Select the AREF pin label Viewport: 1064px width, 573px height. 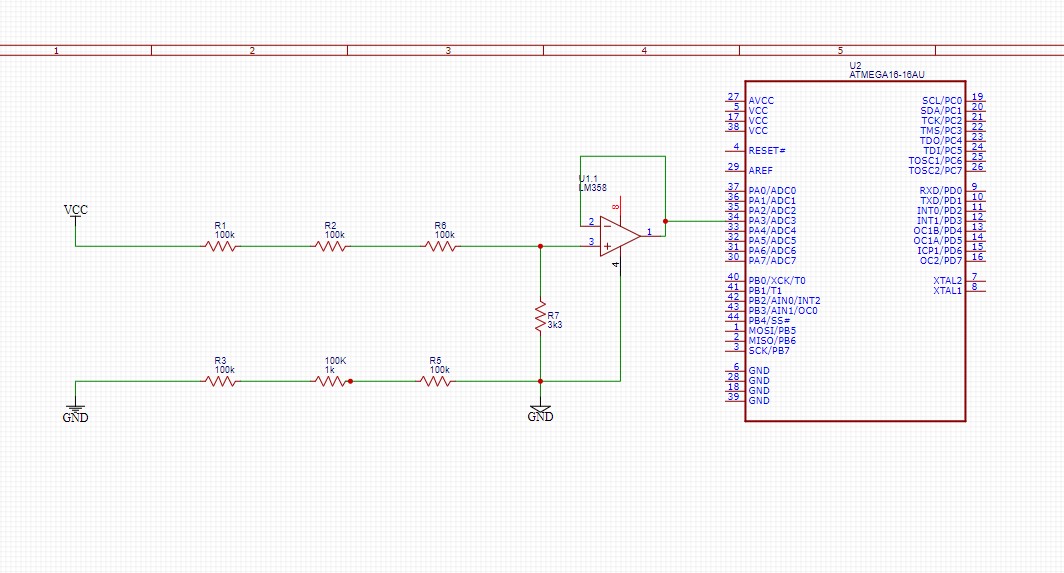[760, 170]
